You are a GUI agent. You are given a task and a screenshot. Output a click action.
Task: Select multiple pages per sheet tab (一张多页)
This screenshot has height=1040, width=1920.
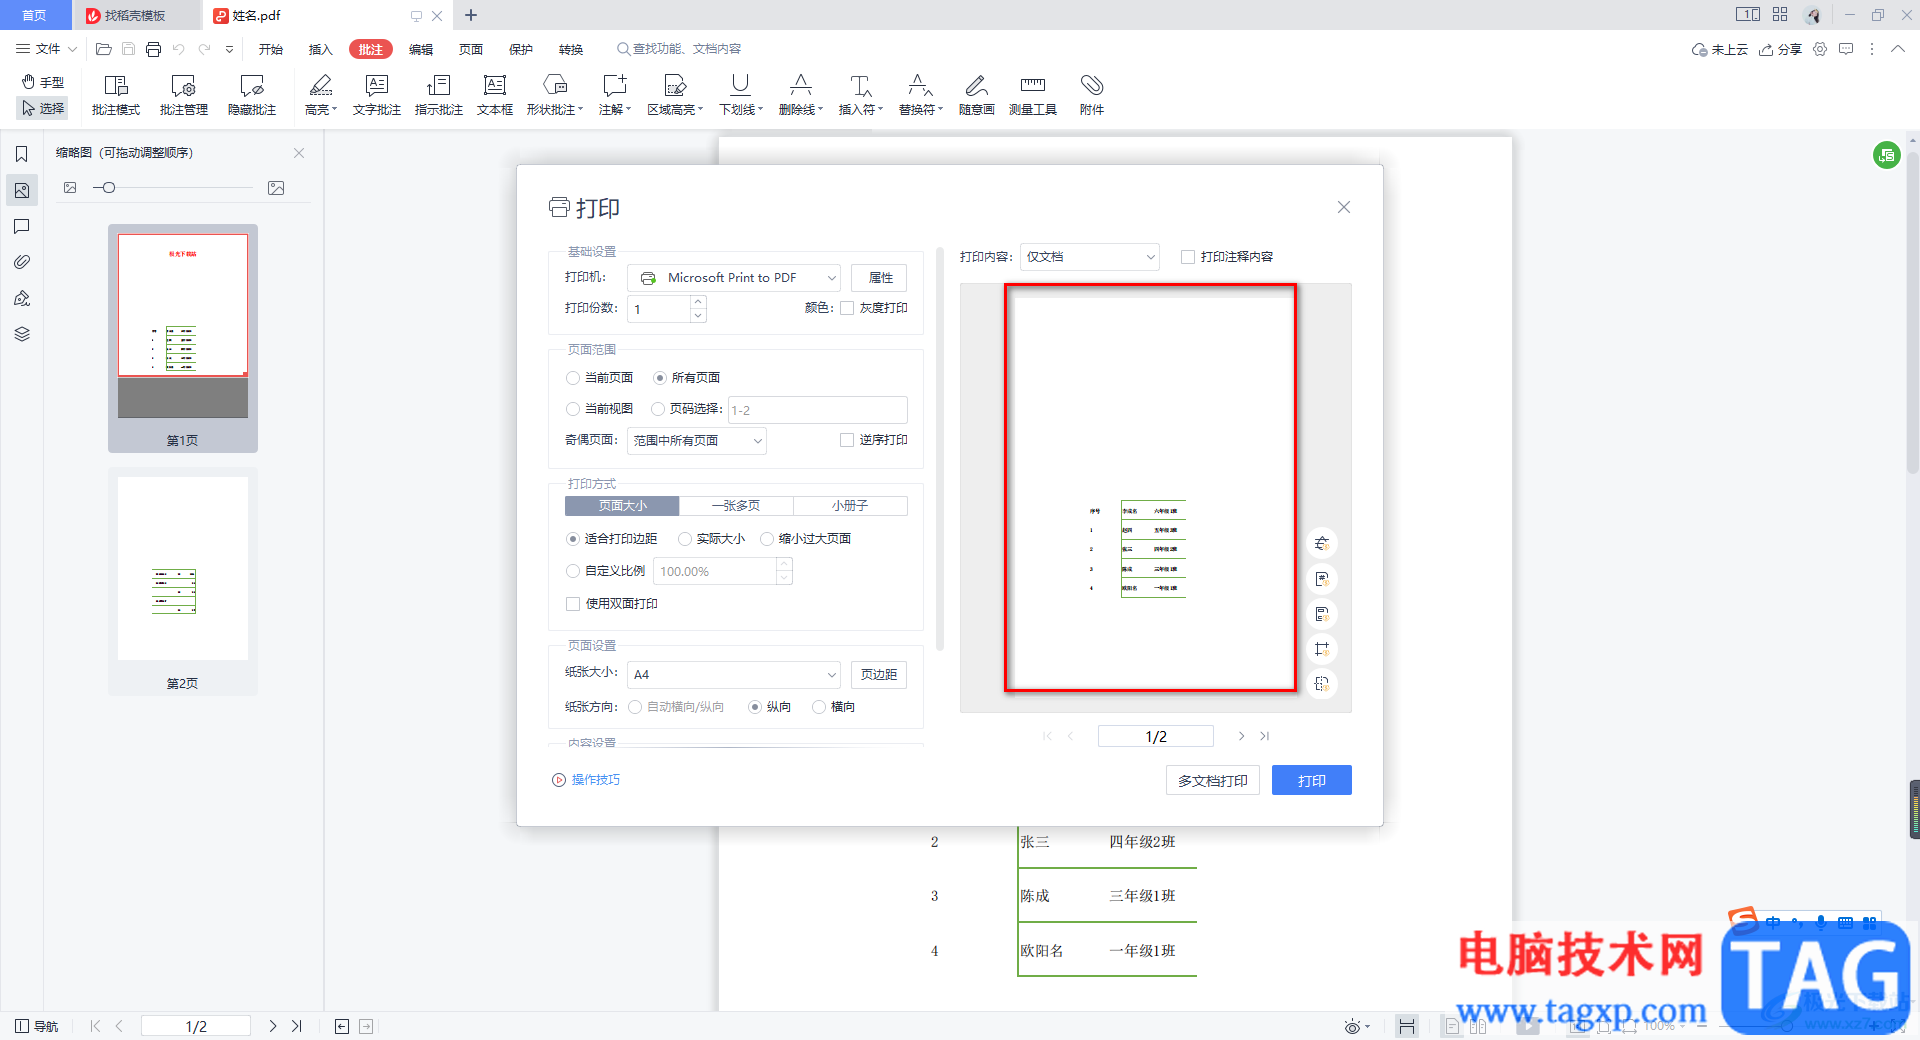(x=736, y=506)
